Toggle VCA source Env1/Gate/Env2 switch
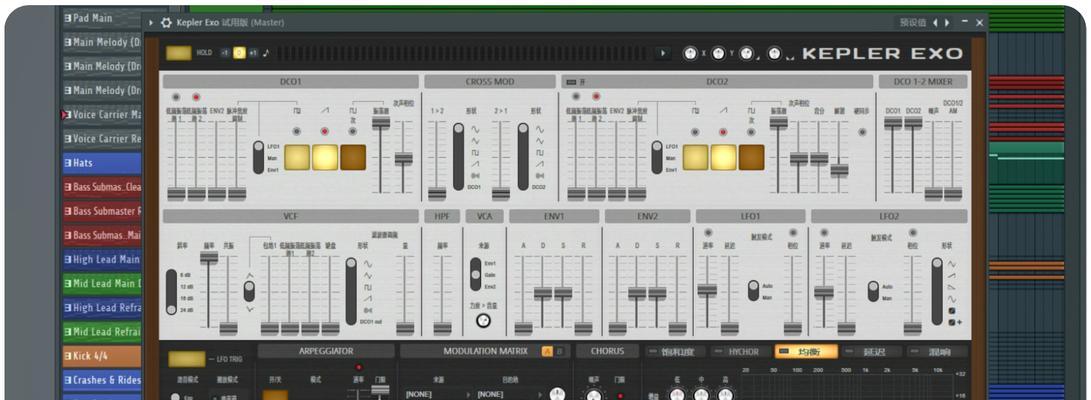This screenshot has height=400, width=1091. (x=475, y=275)
